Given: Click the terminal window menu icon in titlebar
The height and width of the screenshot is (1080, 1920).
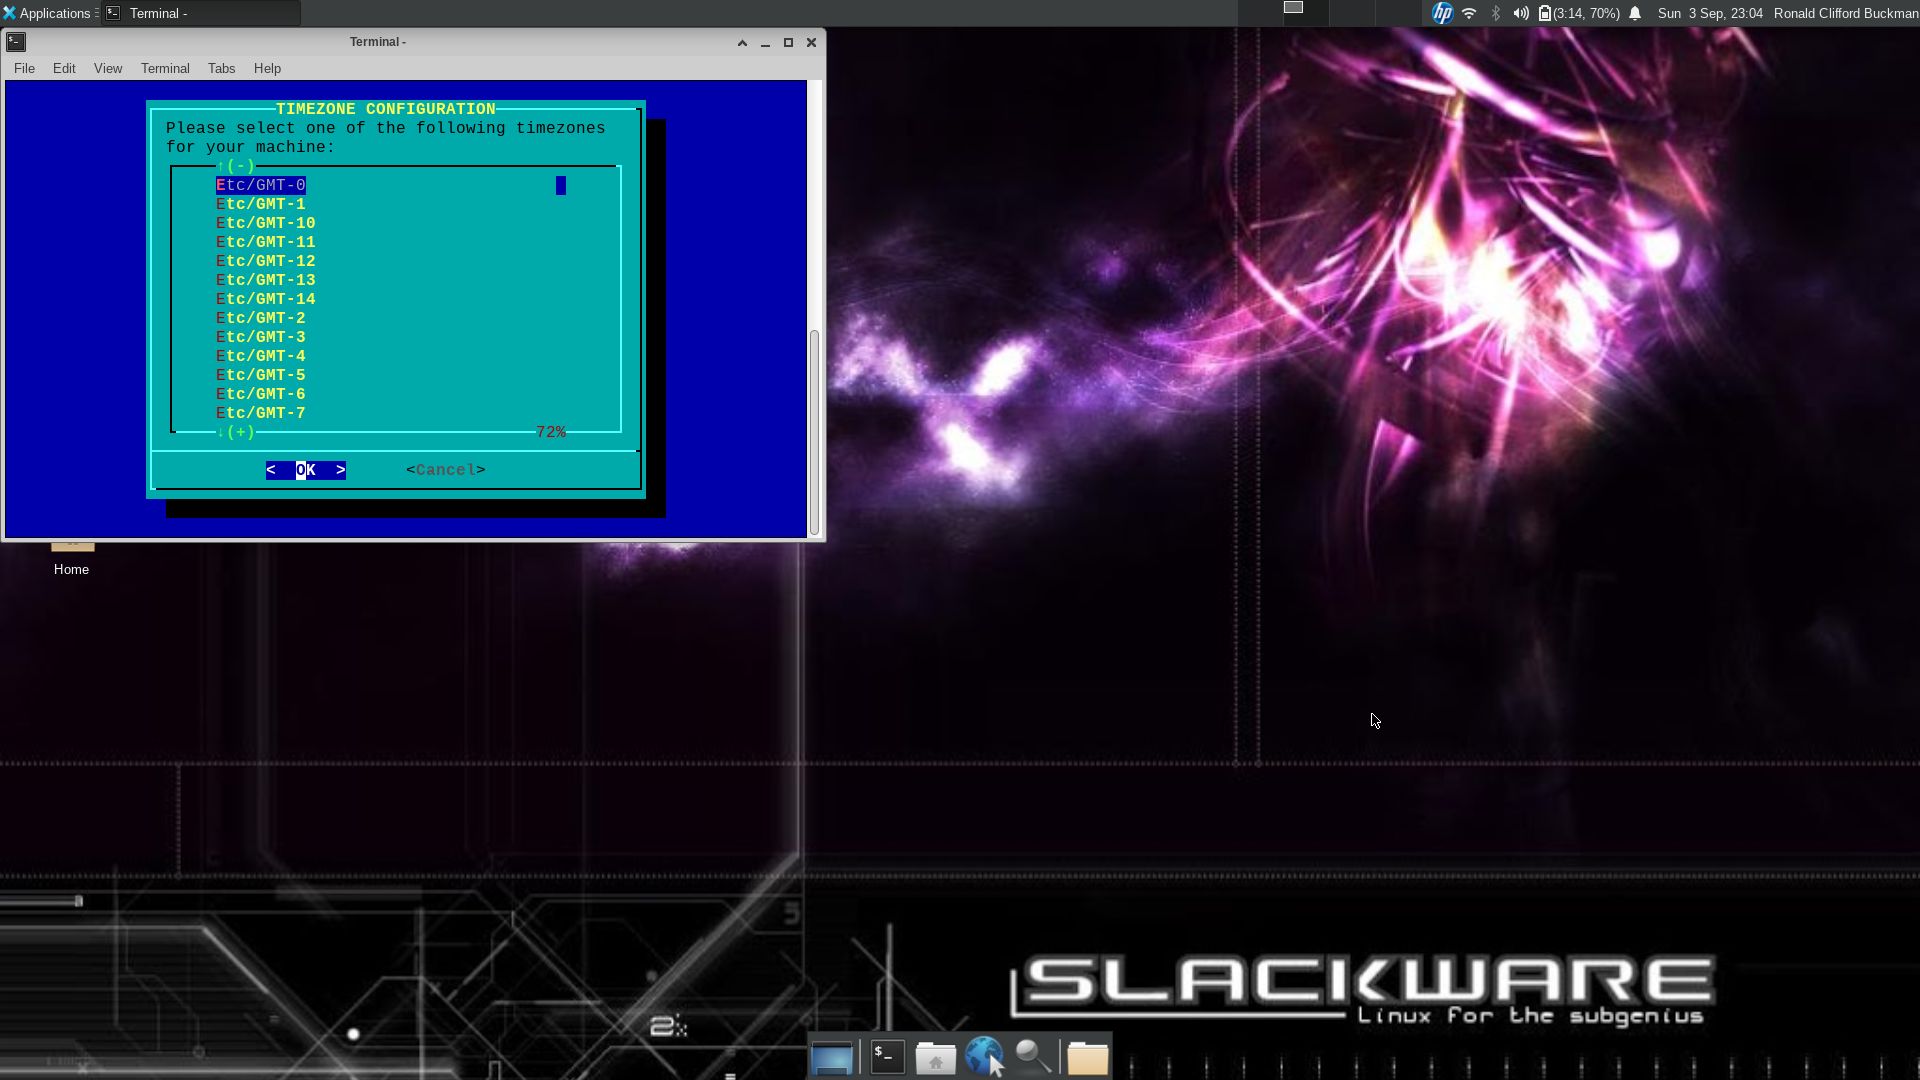Looking at the screenshot, I should pos(16,42).
